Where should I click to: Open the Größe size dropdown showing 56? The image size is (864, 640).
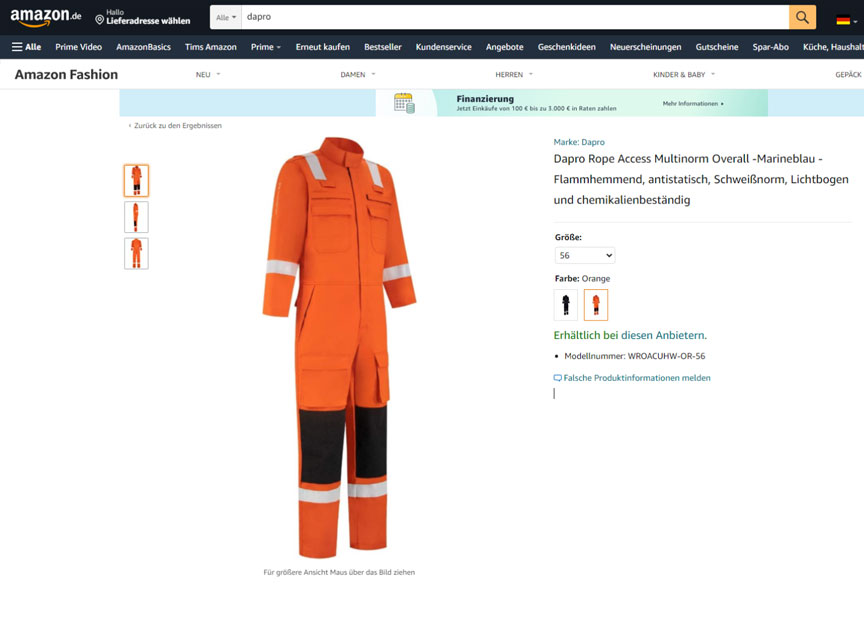point(584,255)
